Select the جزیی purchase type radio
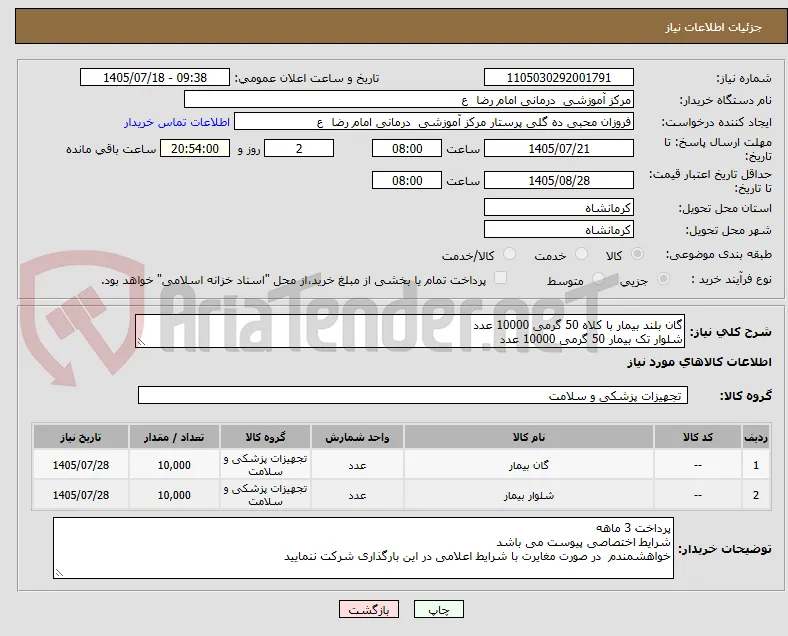The width and height of the screenshot is (788, 636). tap(663, 279)
